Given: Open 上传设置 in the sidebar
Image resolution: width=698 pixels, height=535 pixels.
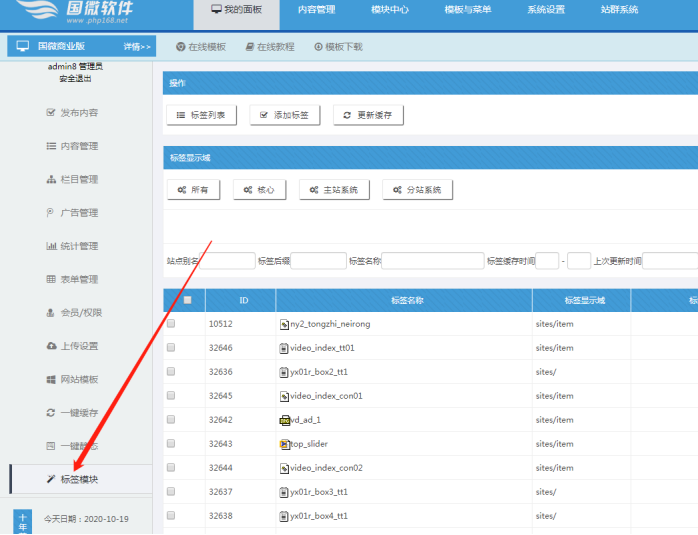Looking at the screenshot, I should click(x=72, y=346).
